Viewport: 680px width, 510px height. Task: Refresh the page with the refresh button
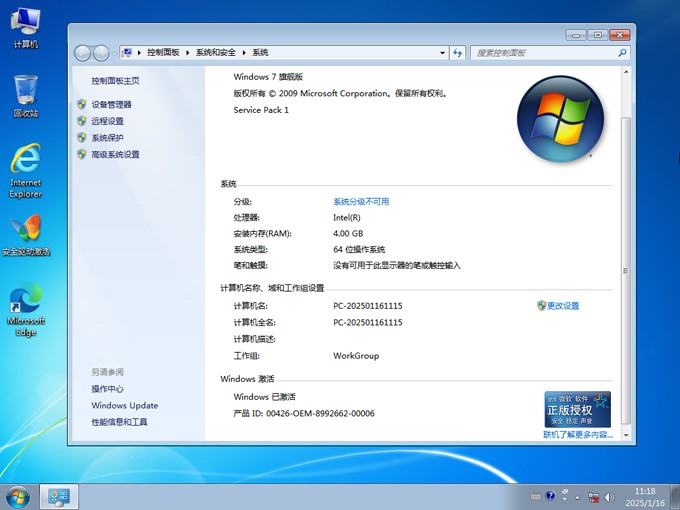tap(457, 53)
